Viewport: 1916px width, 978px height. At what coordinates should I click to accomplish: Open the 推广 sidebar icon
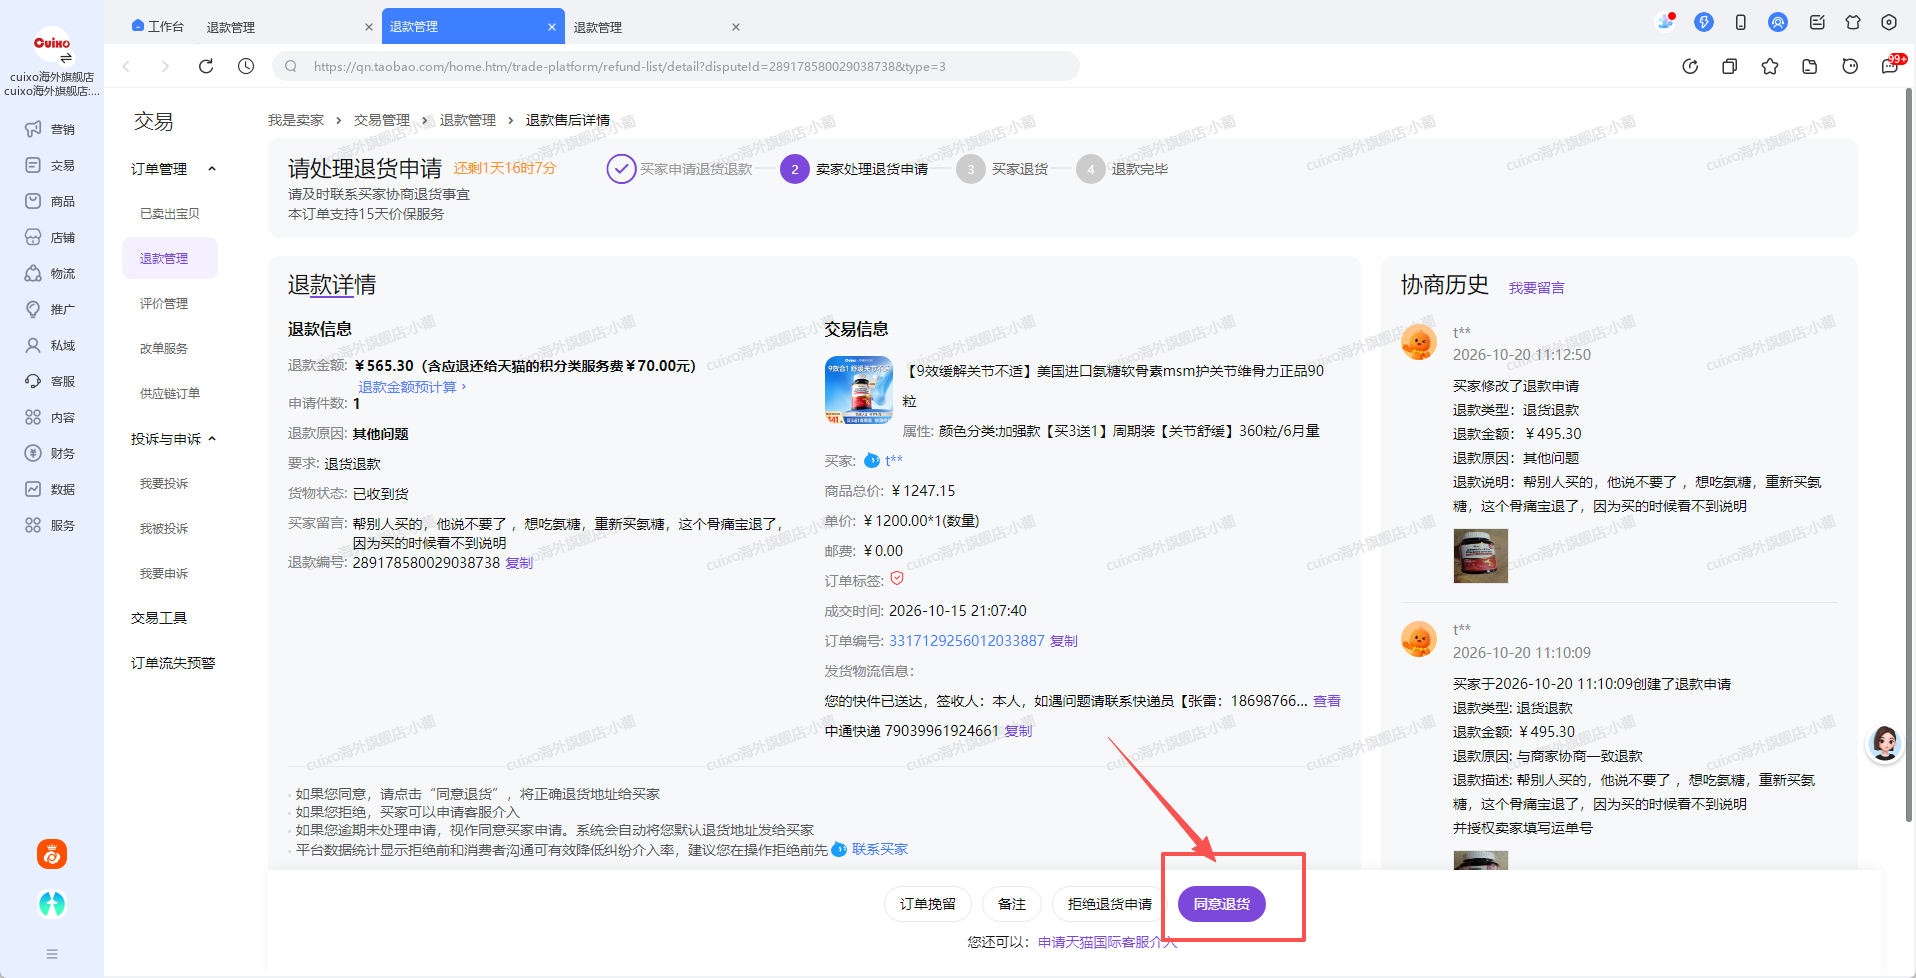pyautogui.click(x=33, y=309)
